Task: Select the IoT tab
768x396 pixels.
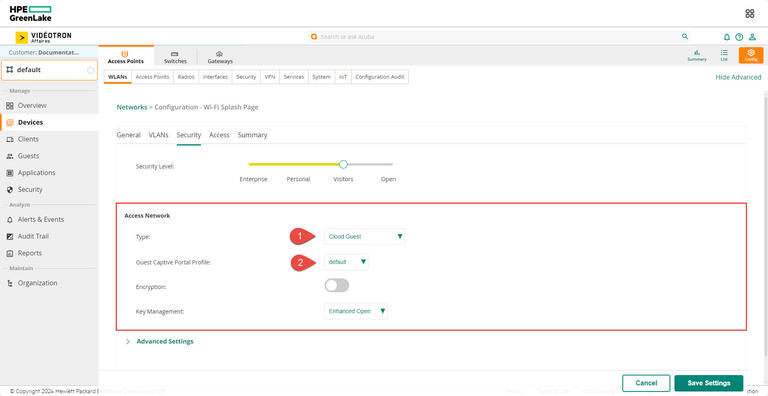Action: pos(343,77)
